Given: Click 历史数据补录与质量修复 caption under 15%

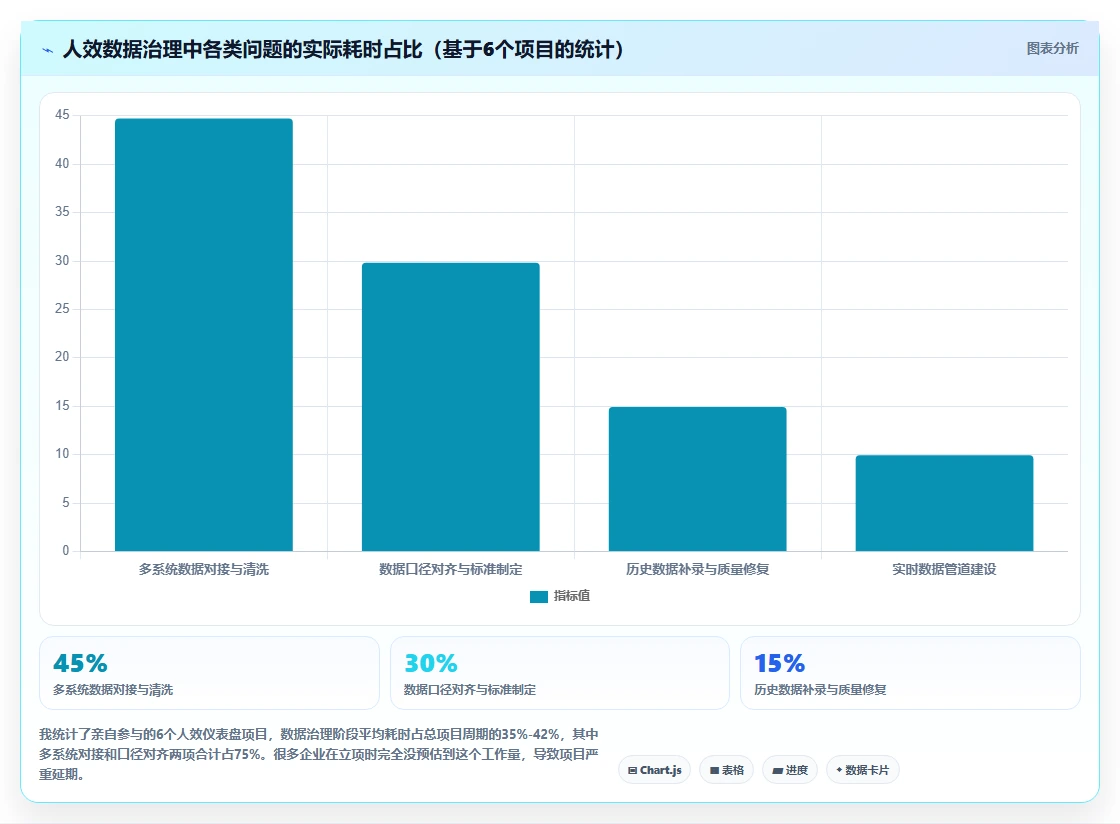Looking at the screenshot, I should 820,690.
